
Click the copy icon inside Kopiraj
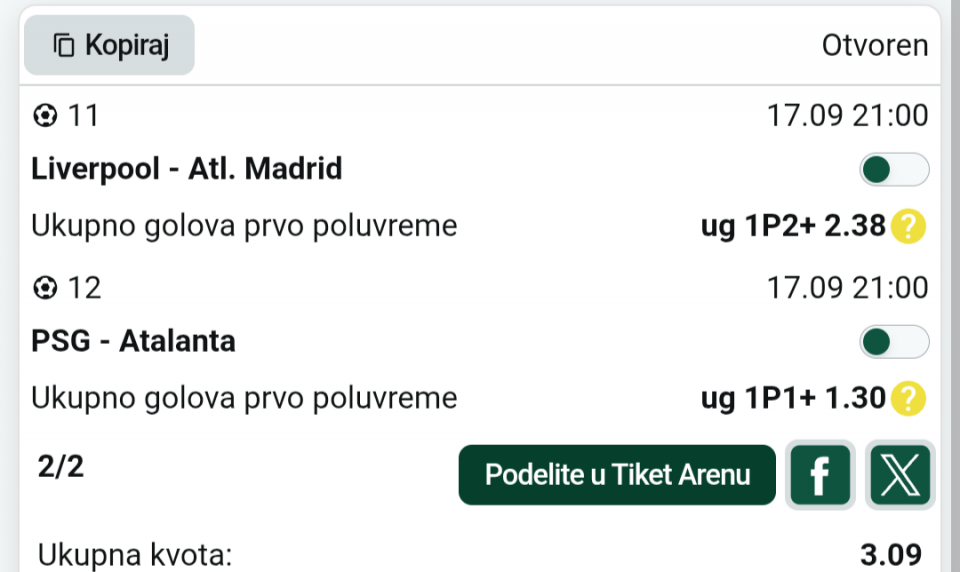pyautogui.click(x=64, y=45)
